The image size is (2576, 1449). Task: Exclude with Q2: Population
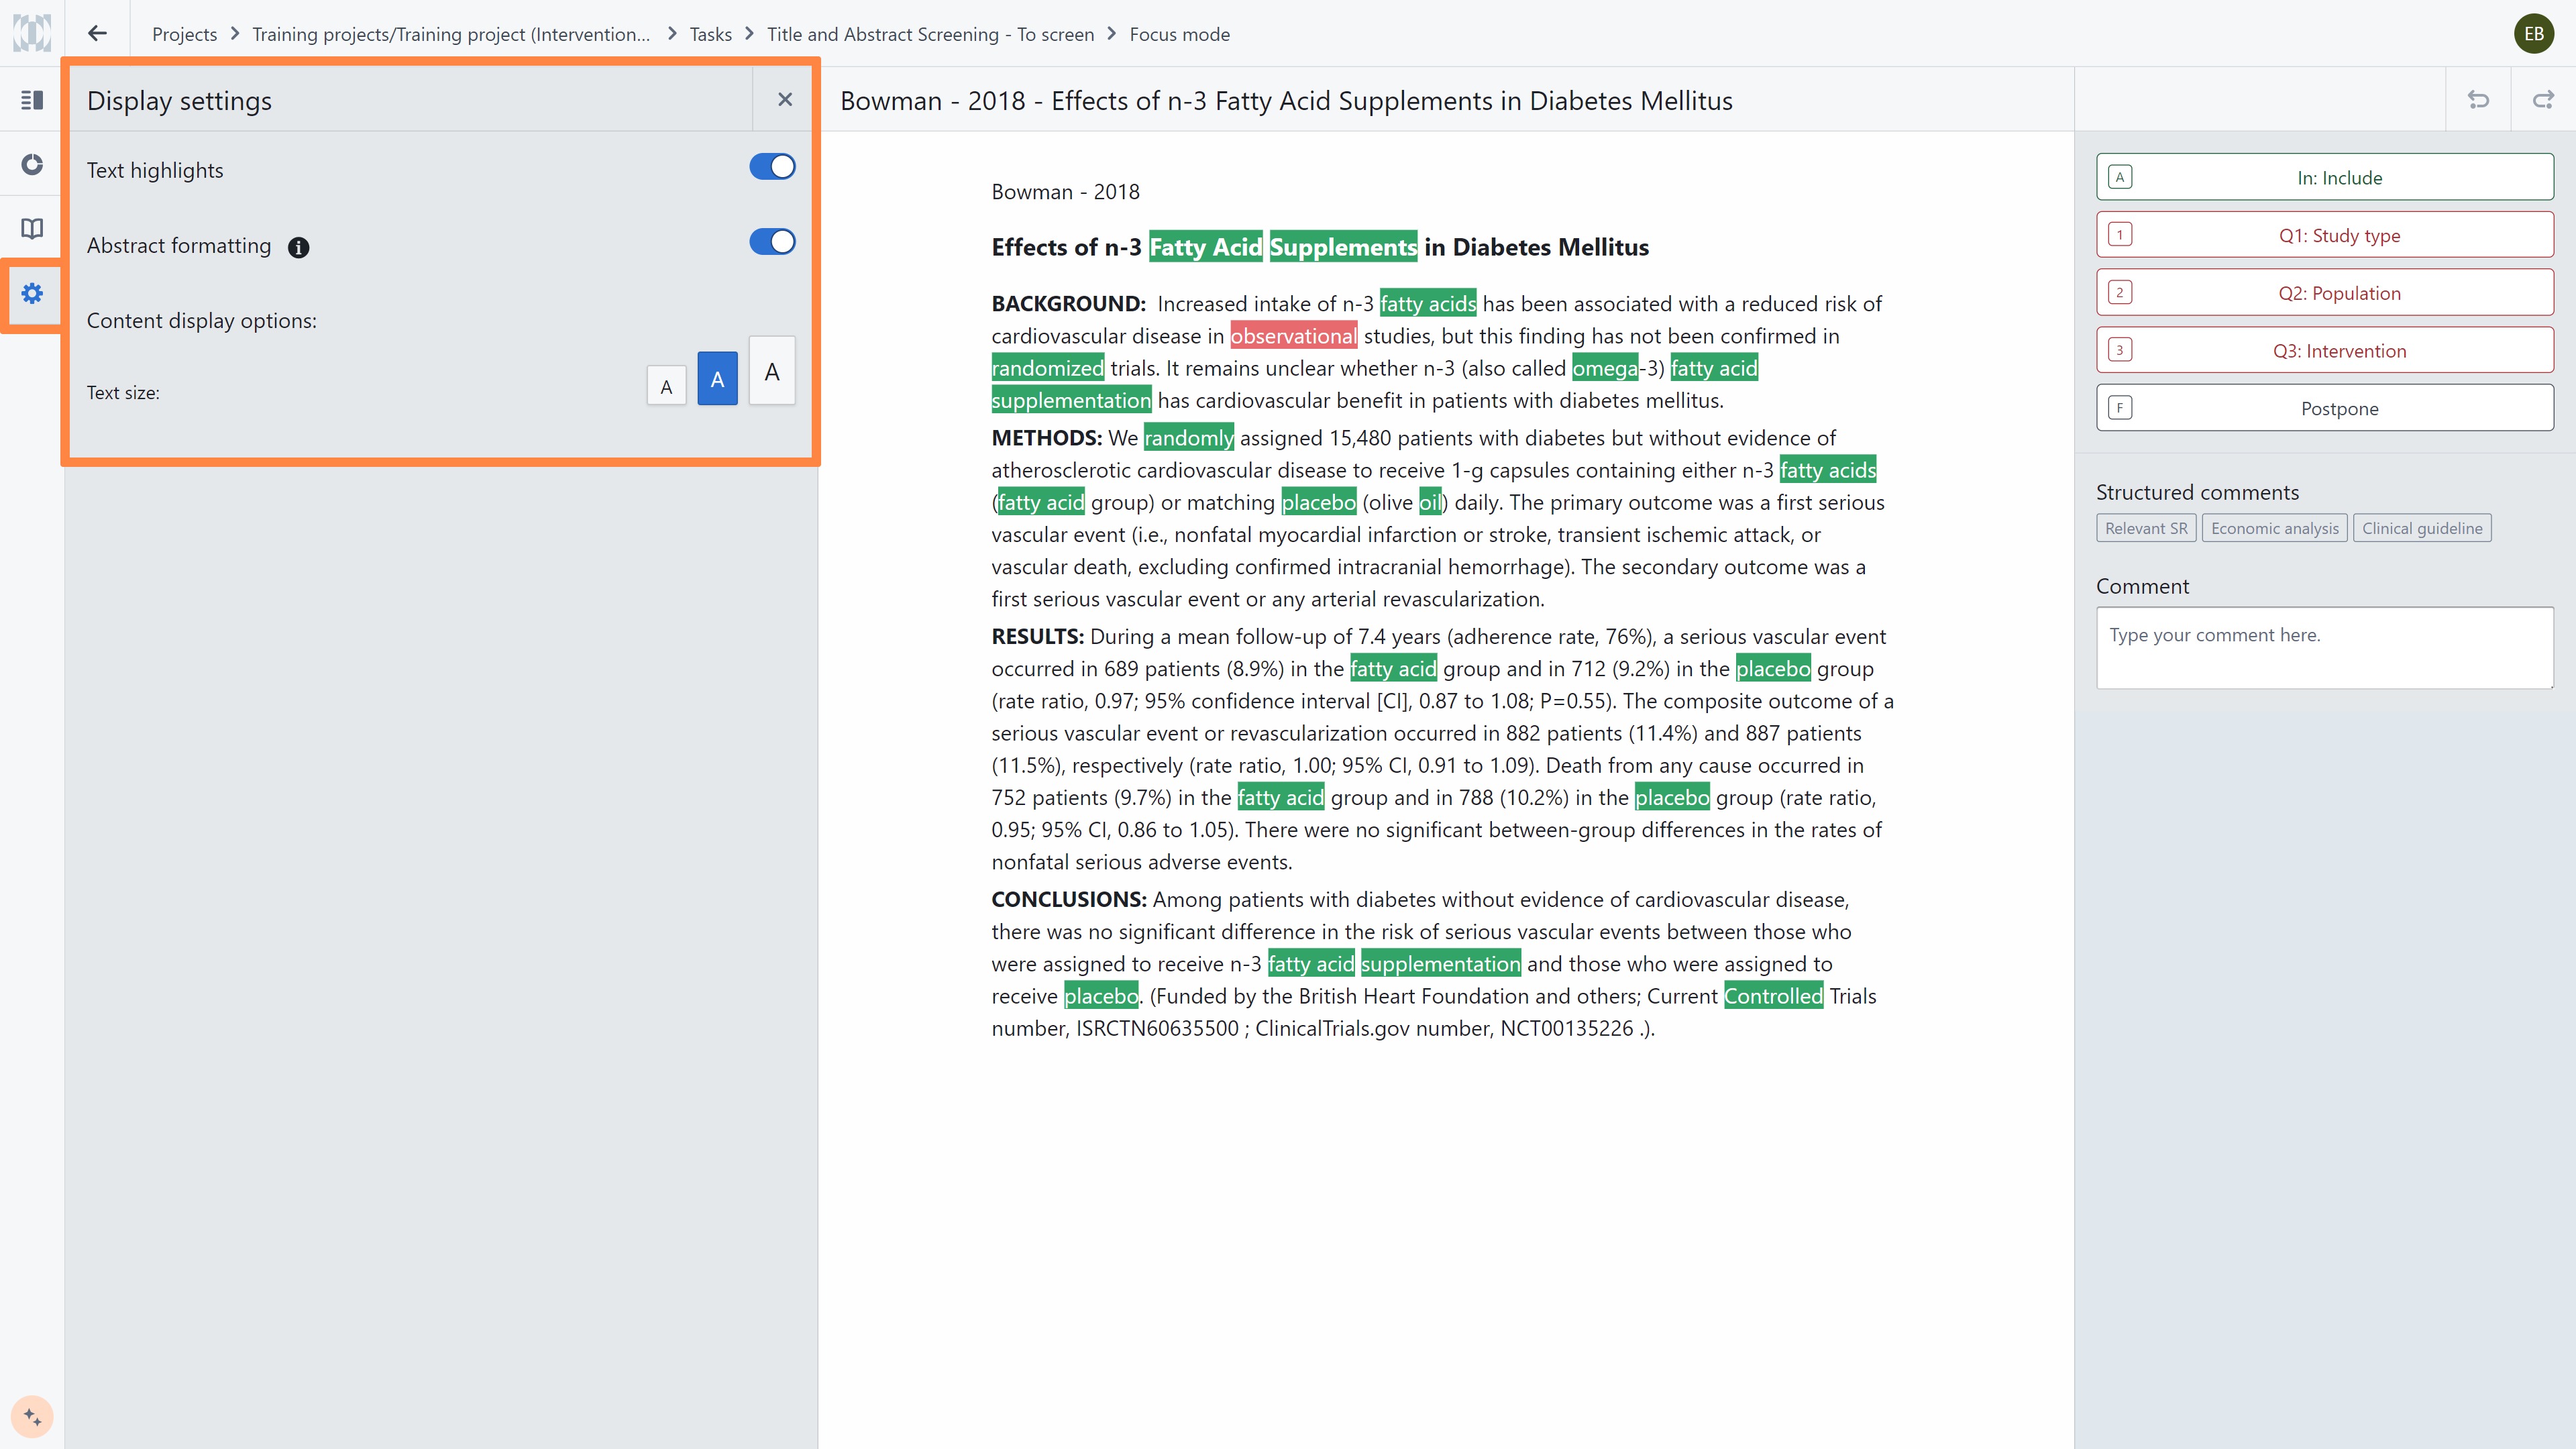(x=2324, y=293)
